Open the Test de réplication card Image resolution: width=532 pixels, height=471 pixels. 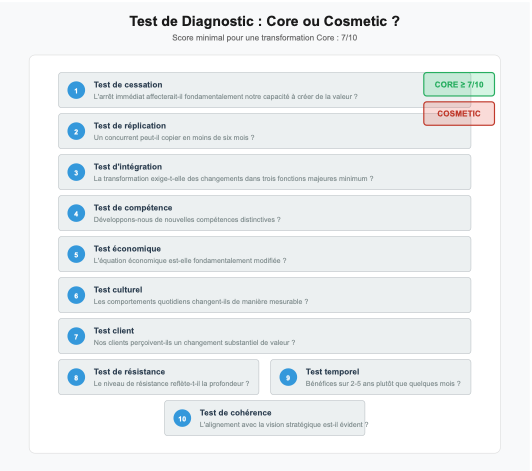(x=264, y=131)
